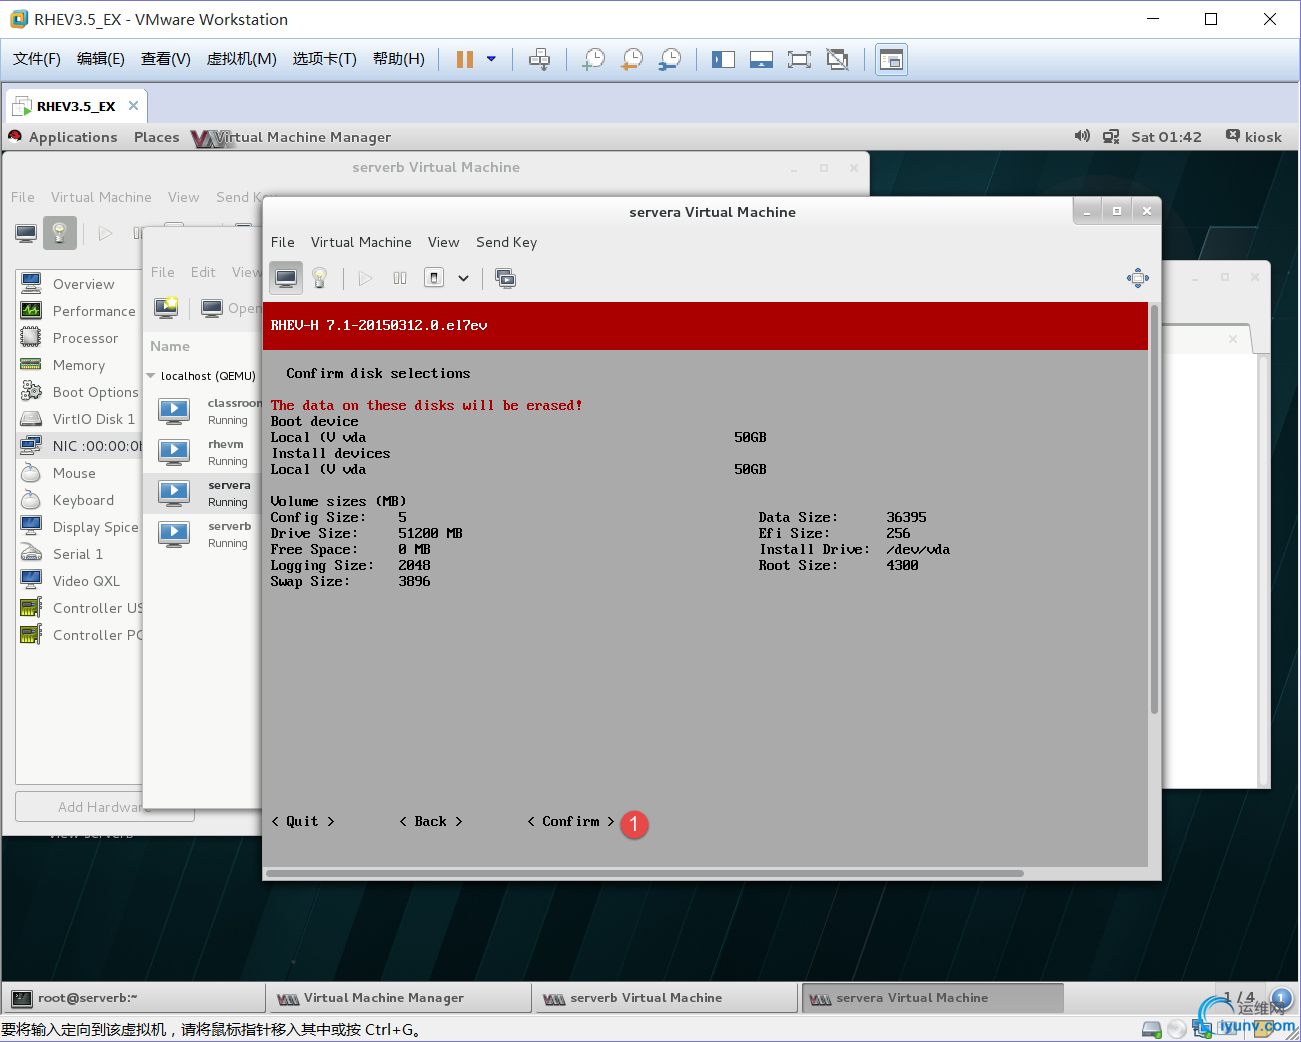Image resolution: width=1301 pixels, height=1042 pixels.
Task: Select Video QXL in serverb hardware list
Action: (80, 581)
